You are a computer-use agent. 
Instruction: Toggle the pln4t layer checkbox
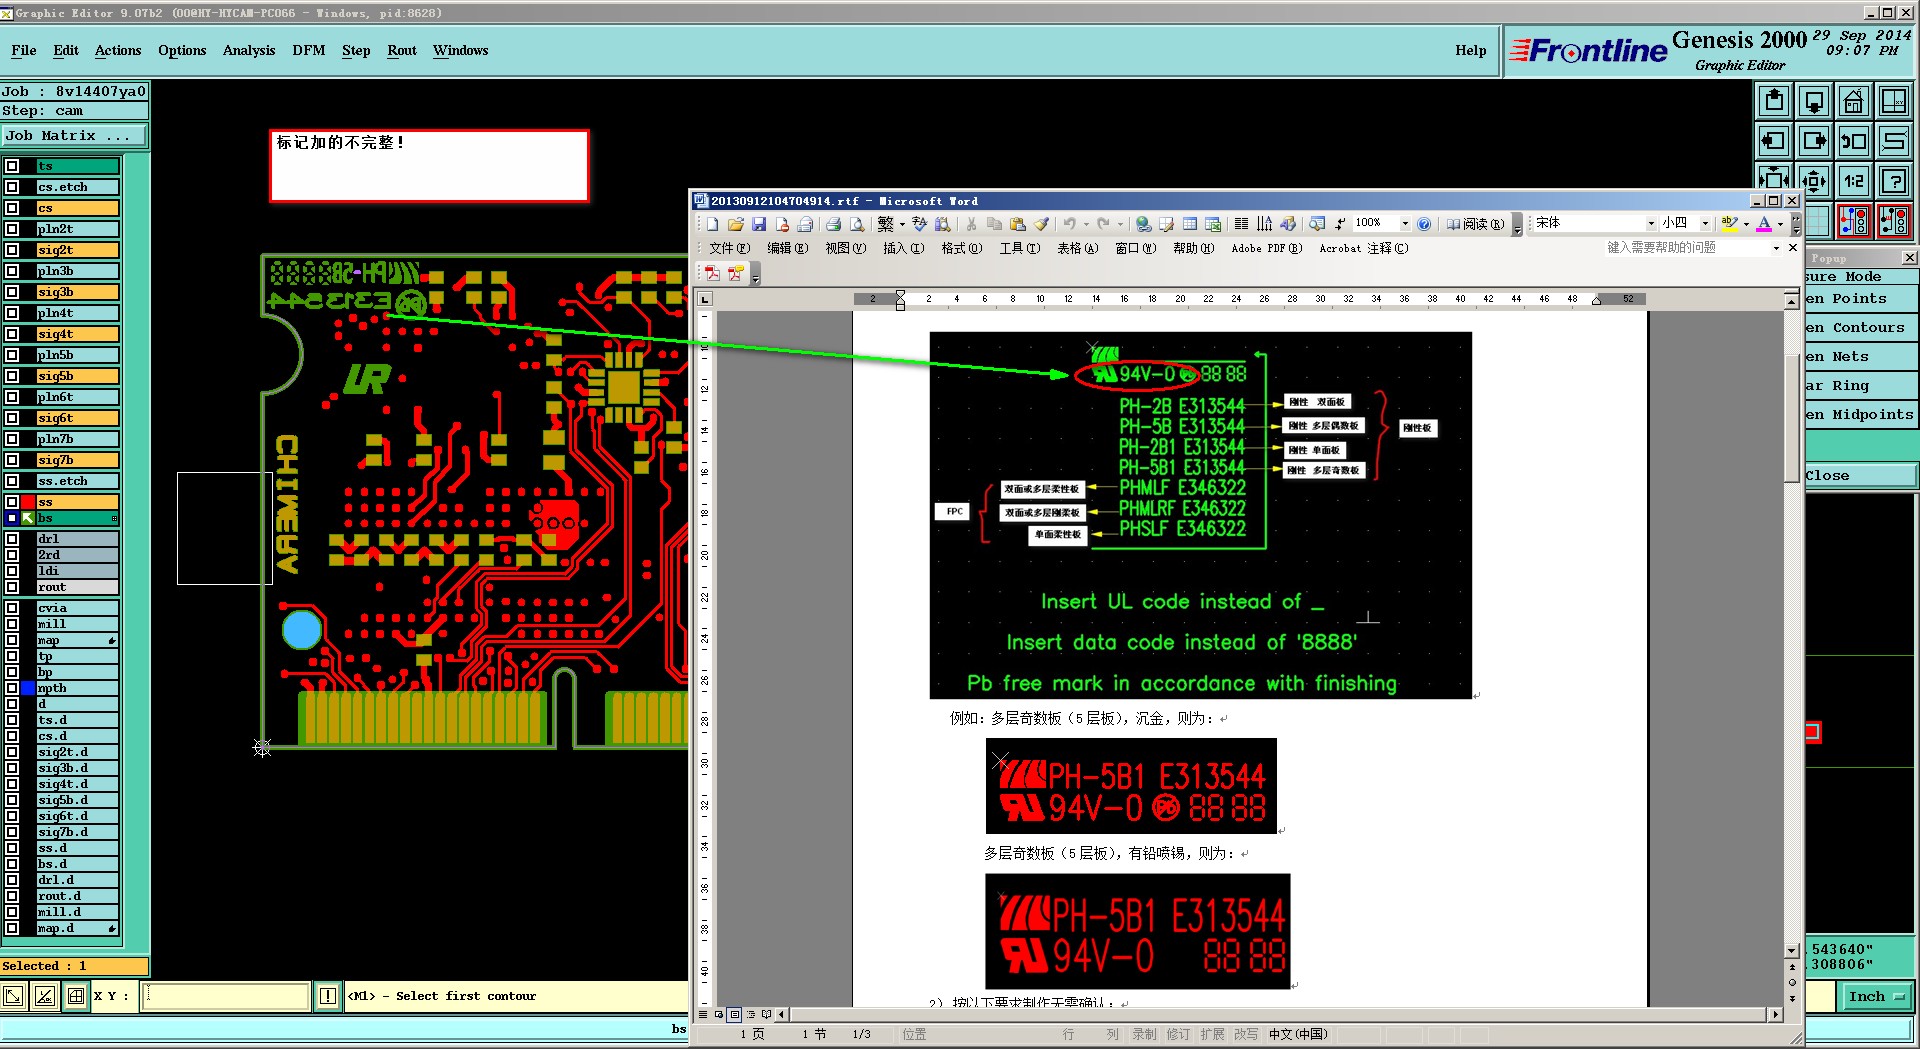(12, 313)
